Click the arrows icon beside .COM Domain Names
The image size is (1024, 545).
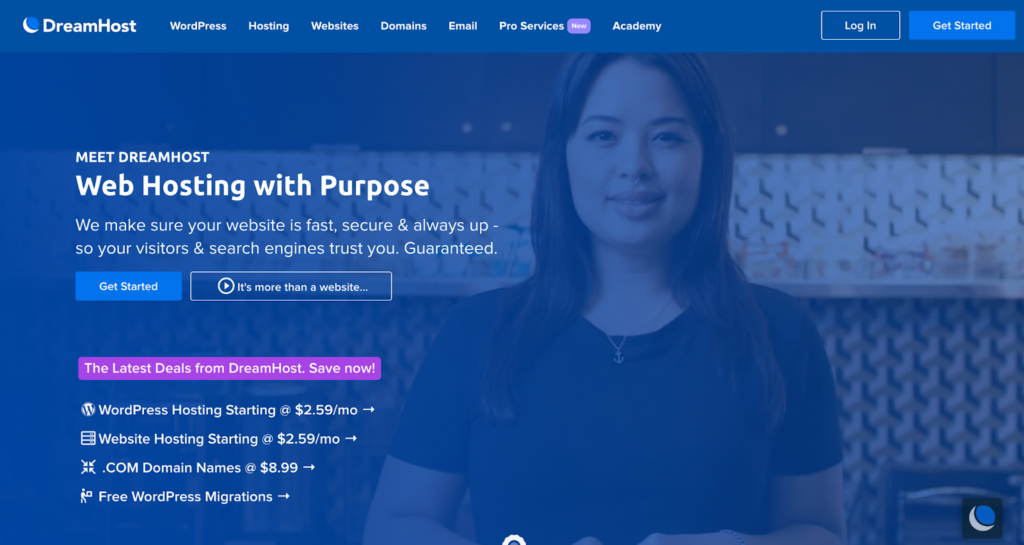click(88, 467)
